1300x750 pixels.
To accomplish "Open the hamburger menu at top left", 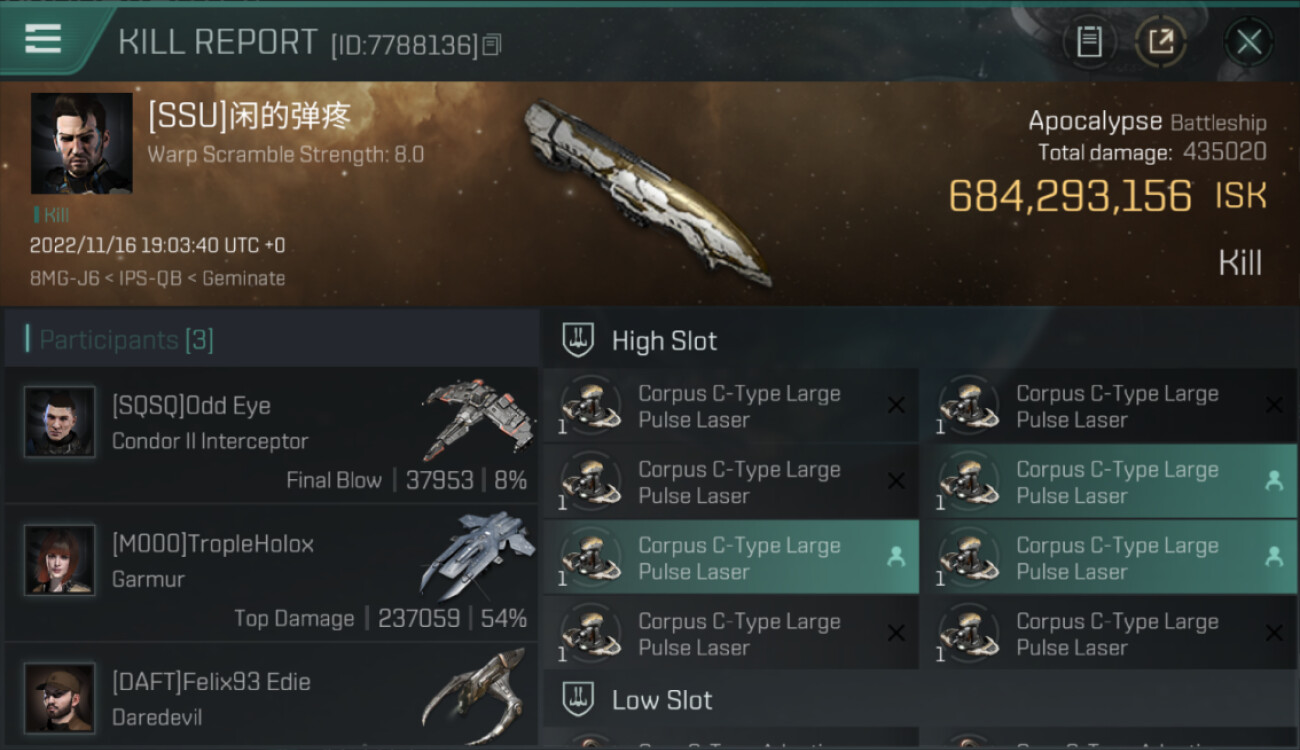I will coord(43,39).
